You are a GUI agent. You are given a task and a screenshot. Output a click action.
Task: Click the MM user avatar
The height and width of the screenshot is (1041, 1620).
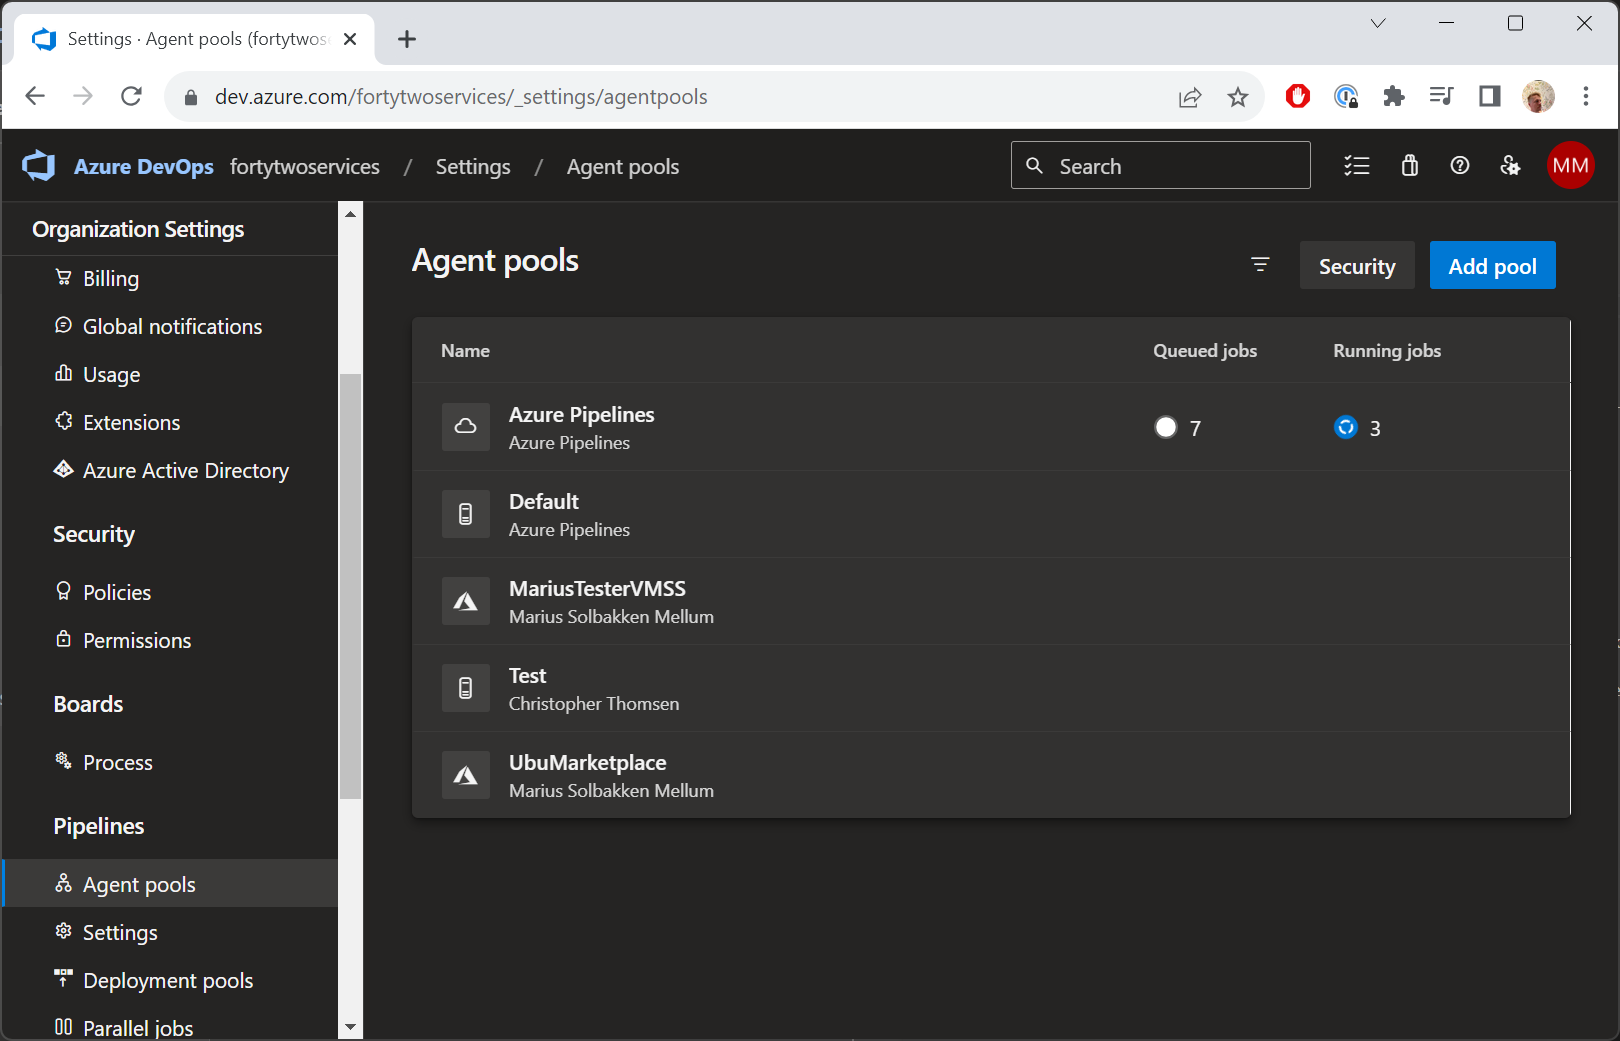tap(1569, 166)
